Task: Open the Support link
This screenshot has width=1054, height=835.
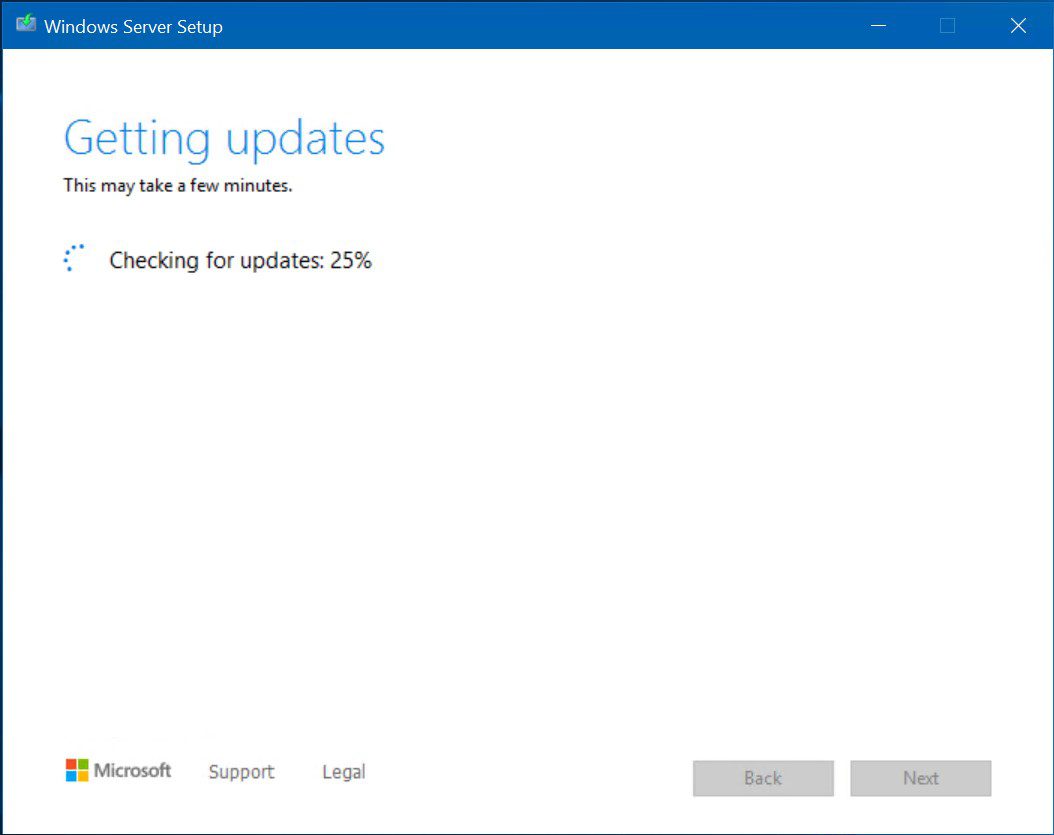Action: coord(241,772)
